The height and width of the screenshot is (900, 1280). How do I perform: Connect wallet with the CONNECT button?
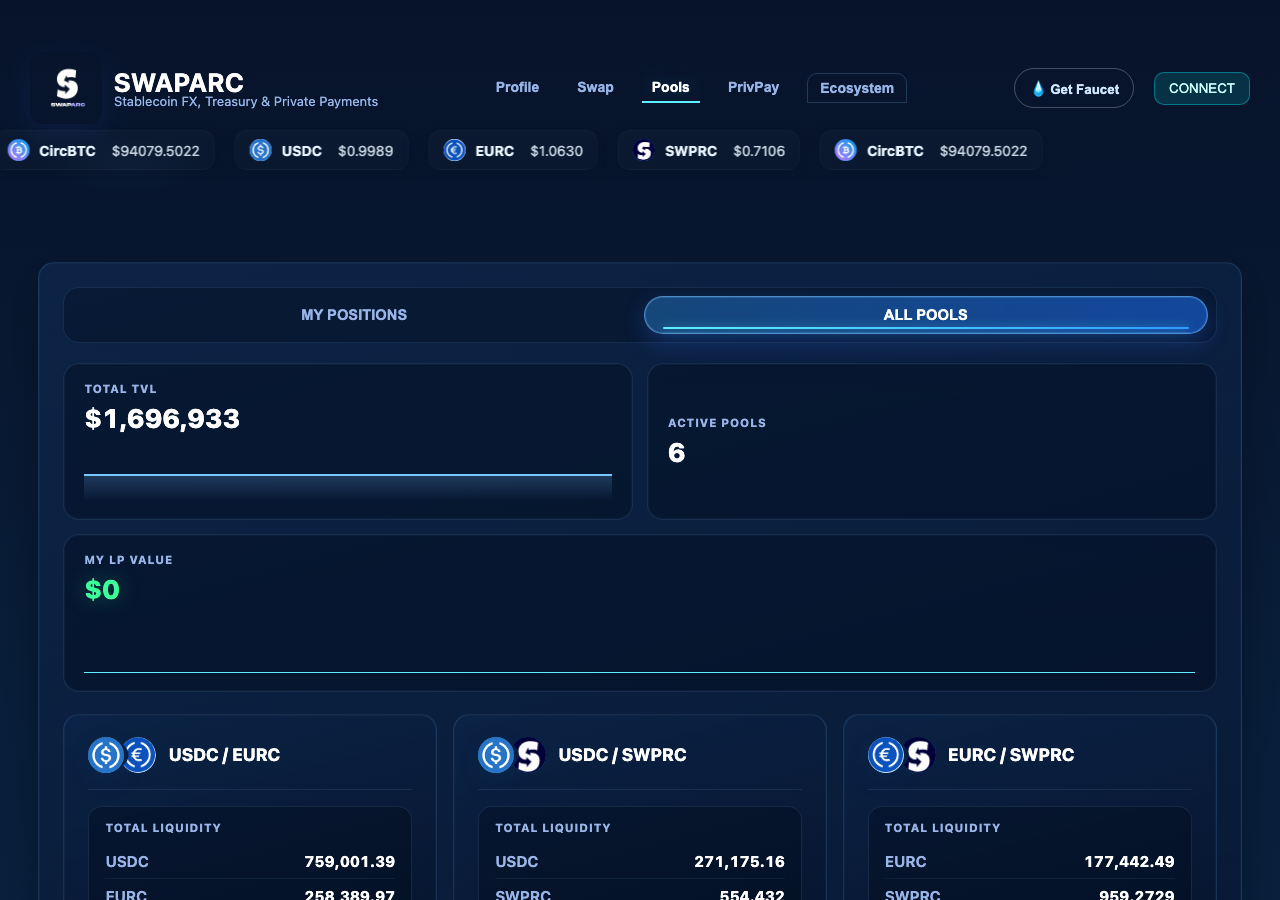[x=1202, y=88]
